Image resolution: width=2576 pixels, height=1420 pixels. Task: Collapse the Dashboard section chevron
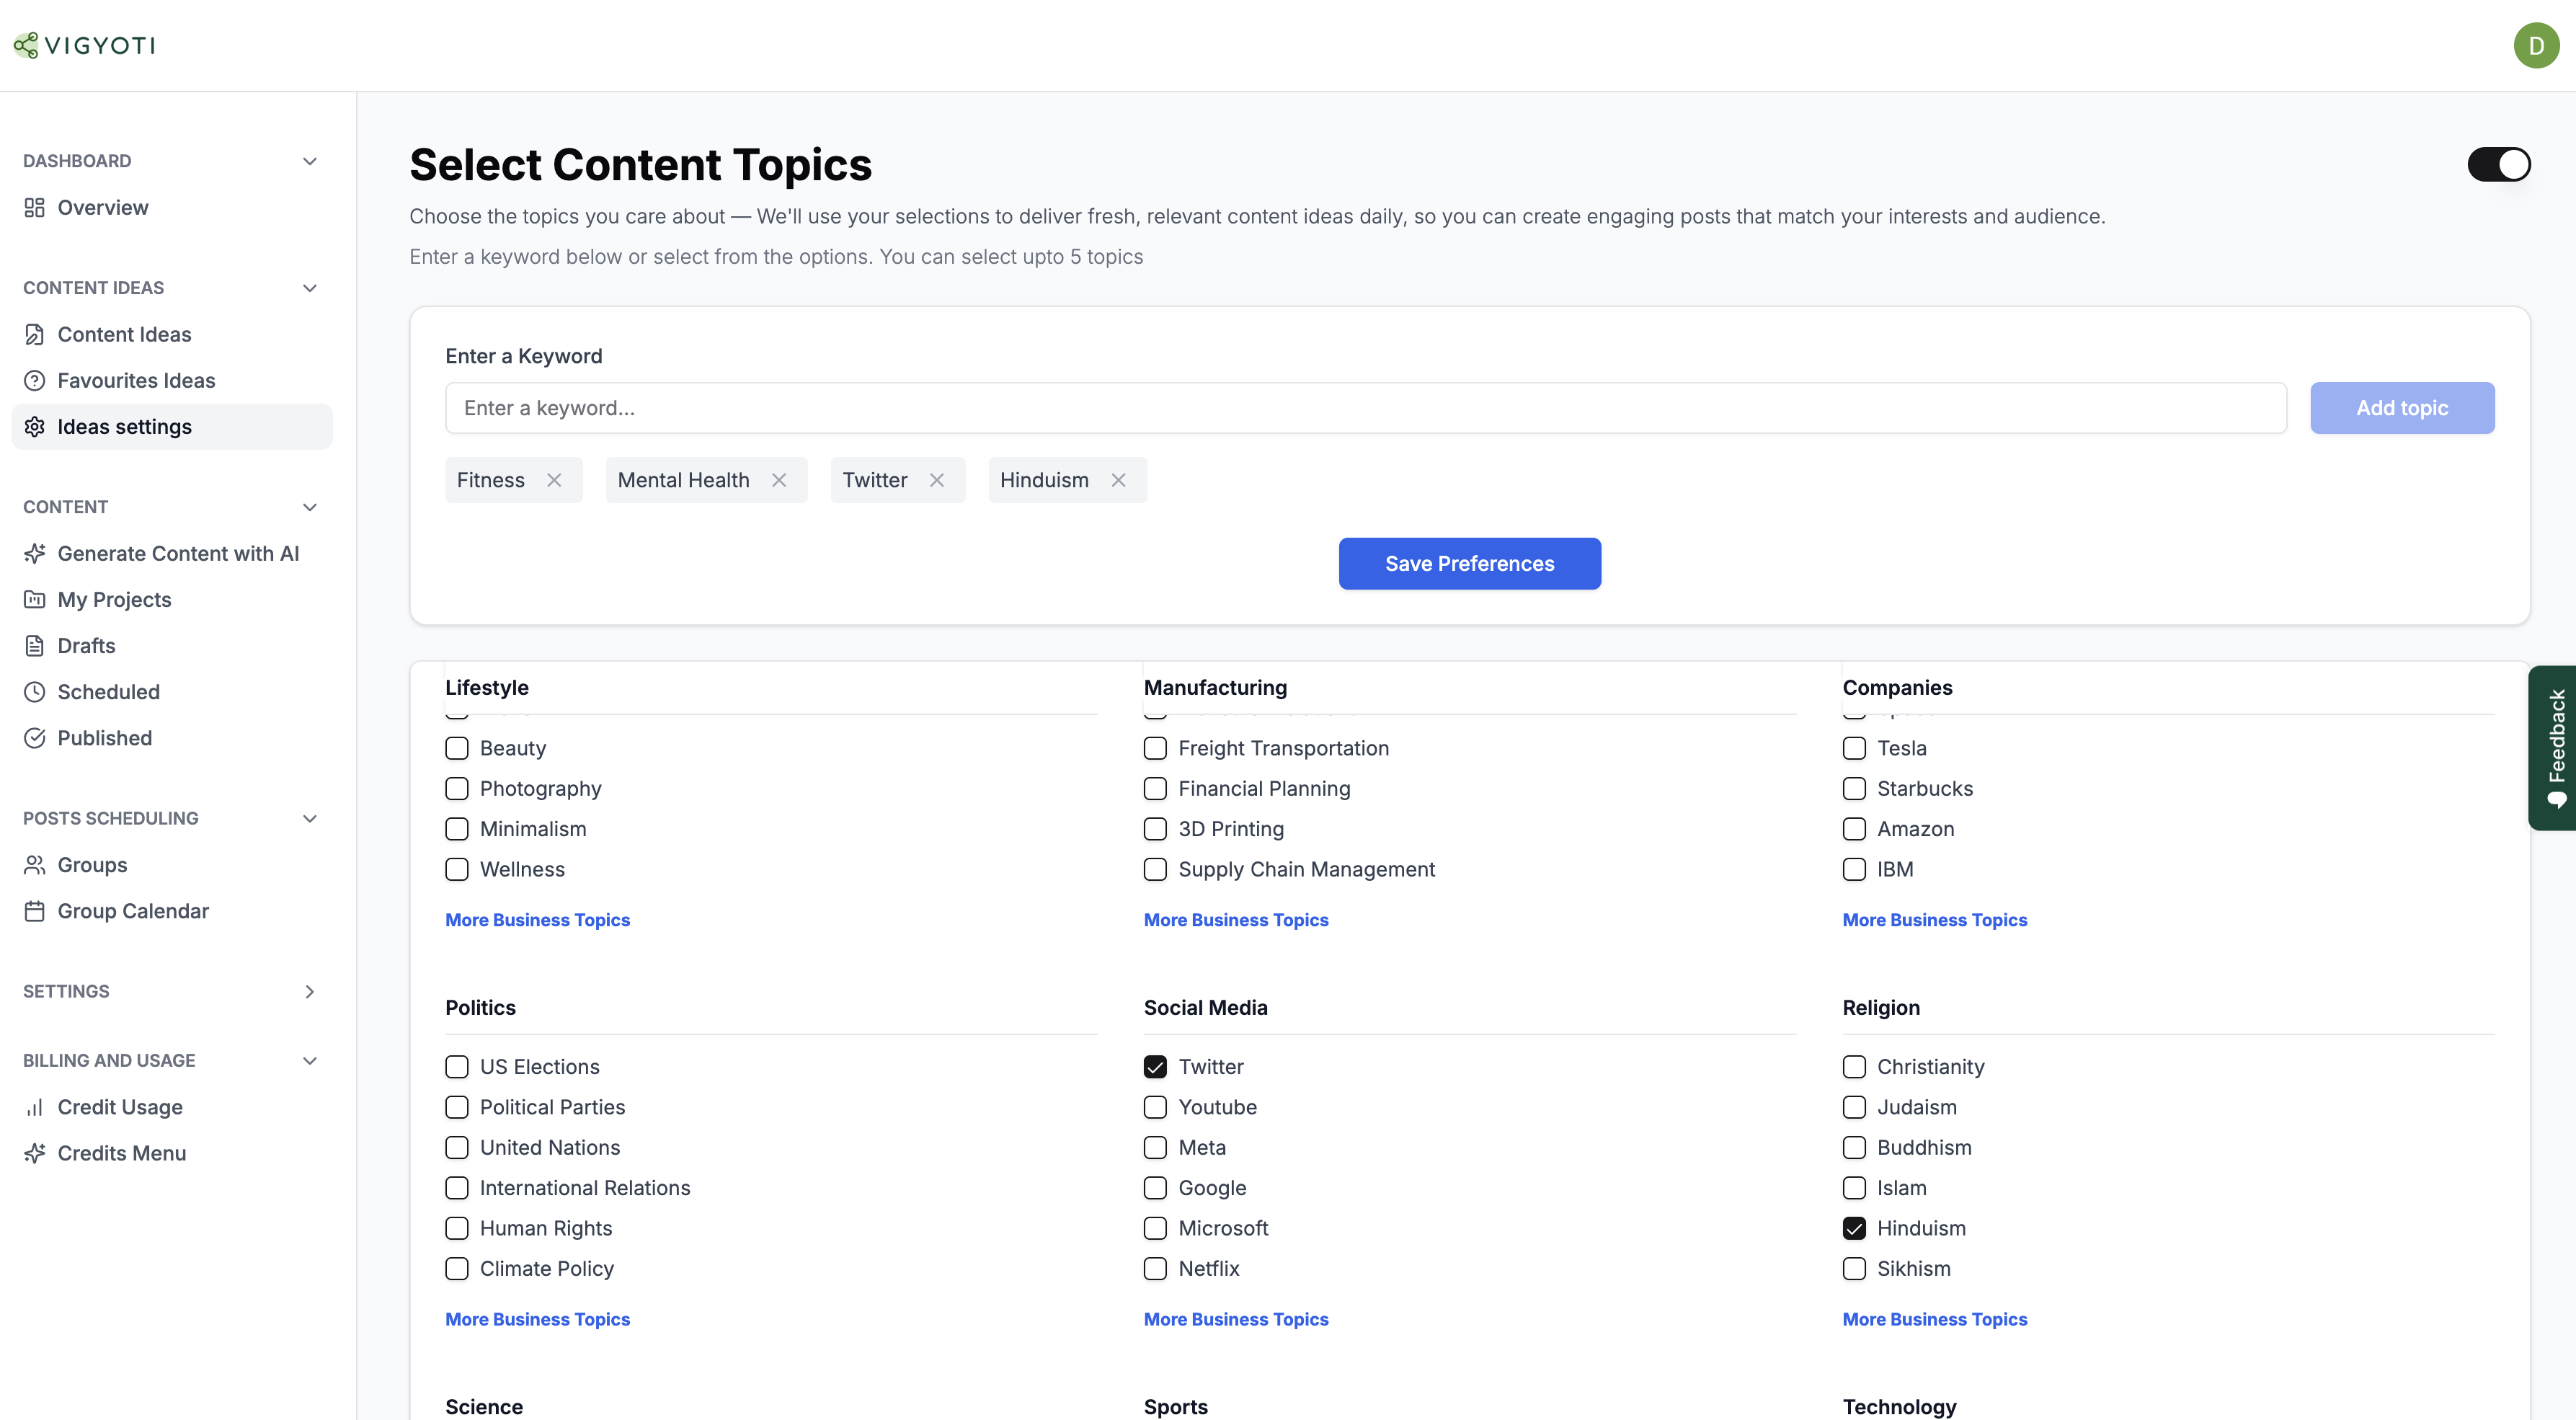tap(310, 161)
